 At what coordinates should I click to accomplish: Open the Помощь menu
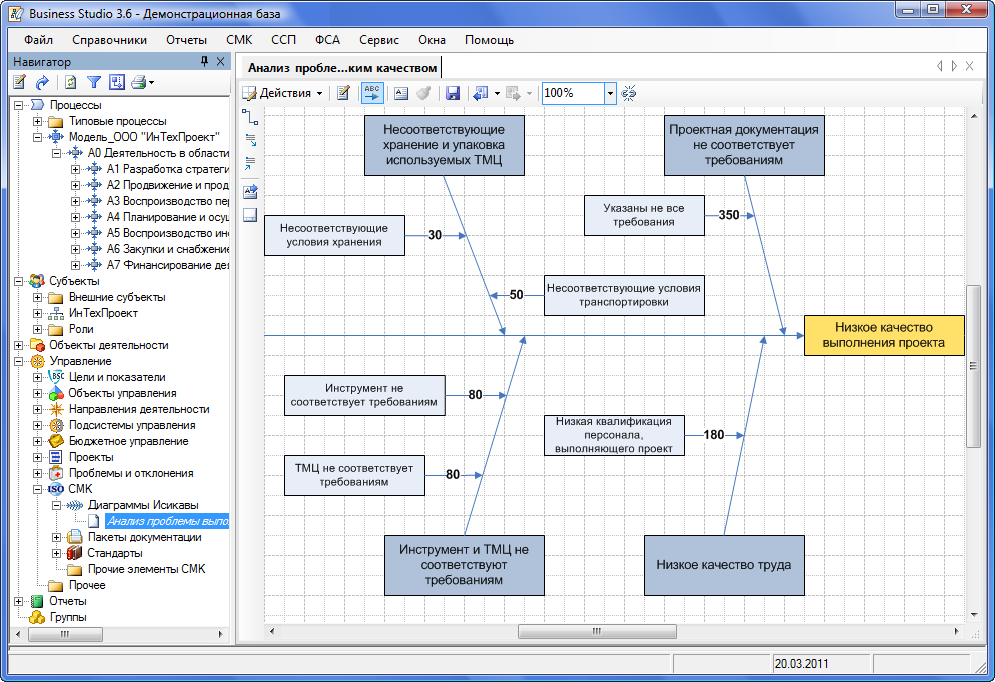489,40
